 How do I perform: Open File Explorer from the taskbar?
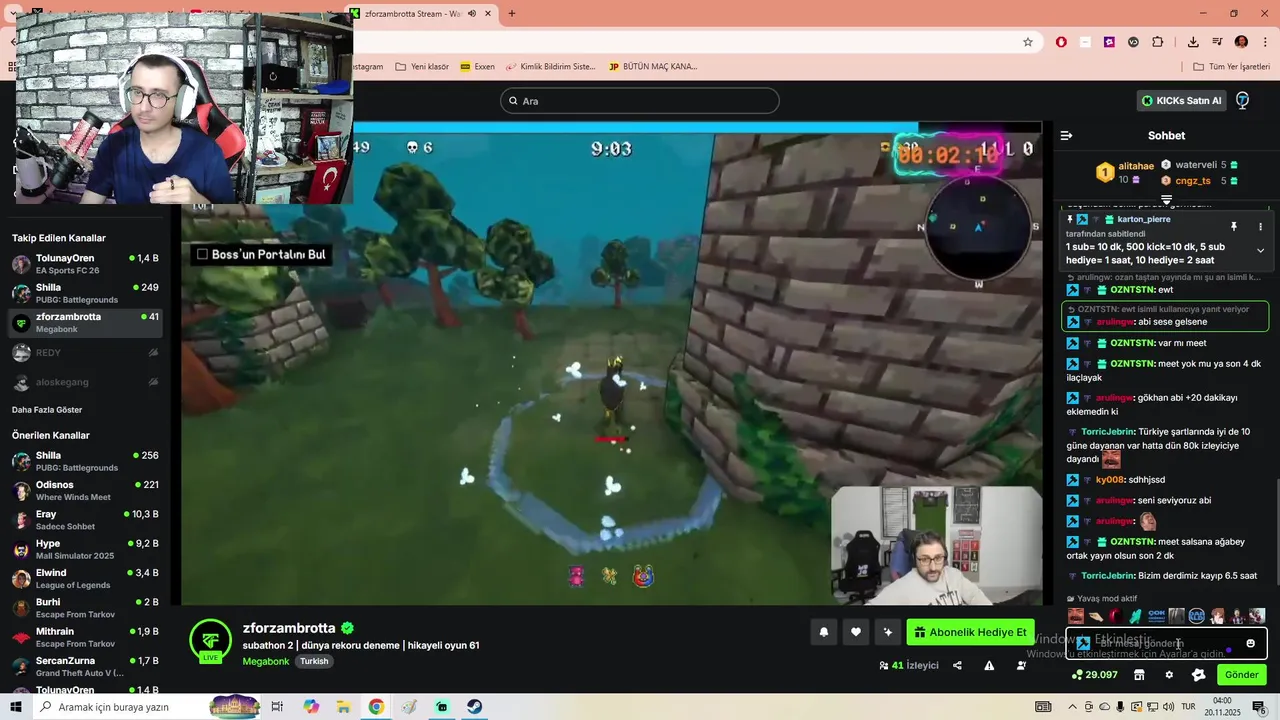tap(343, 707)
